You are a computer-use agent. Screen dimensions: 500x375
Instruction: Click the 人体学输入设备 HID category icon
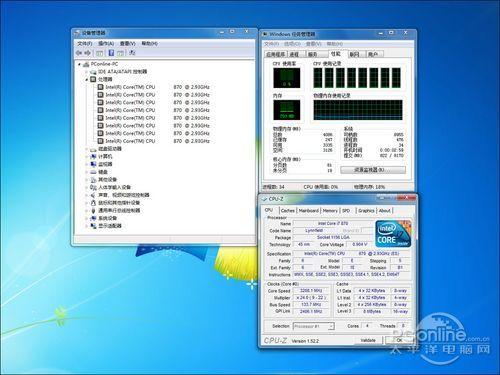pyautogui.click(x=93, y=187)
